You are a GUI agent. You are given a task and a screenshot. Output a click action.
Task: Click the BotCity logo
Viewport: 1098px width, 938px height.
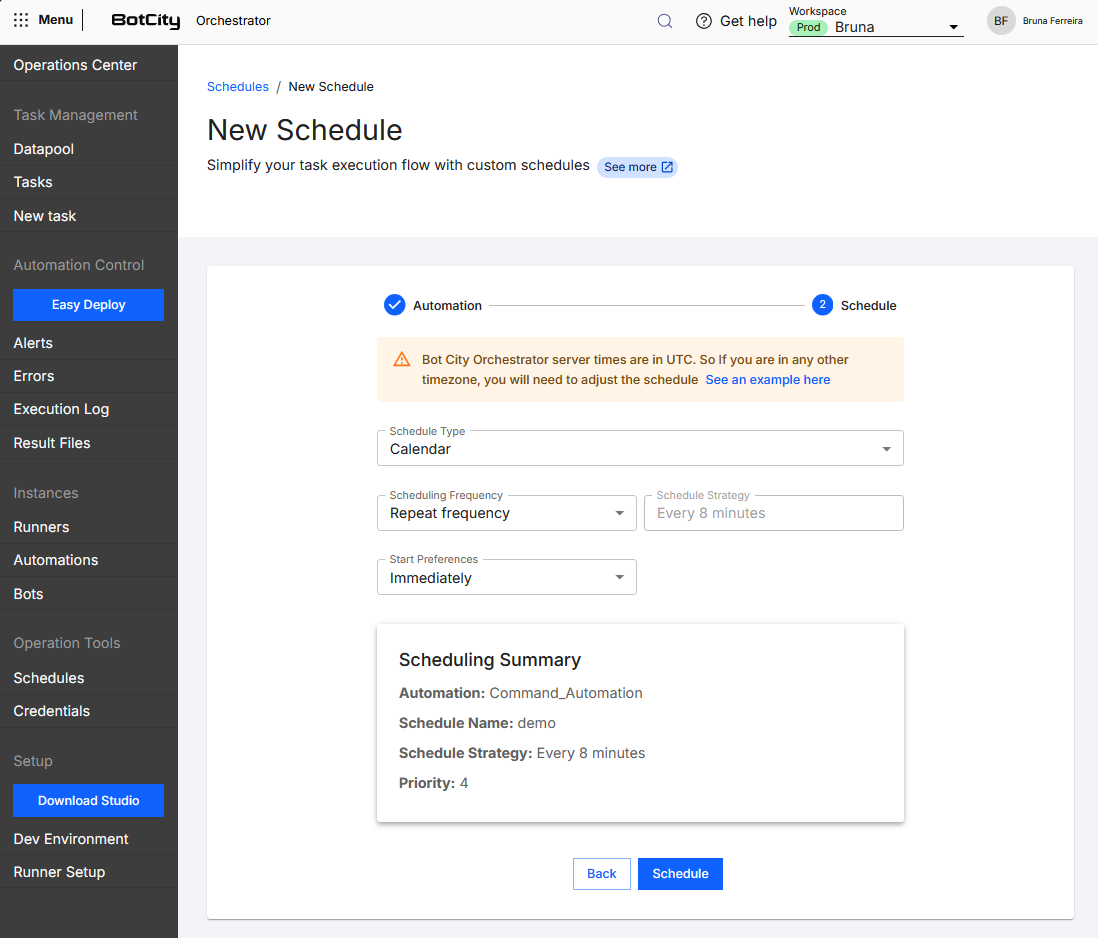pos(146,20)
